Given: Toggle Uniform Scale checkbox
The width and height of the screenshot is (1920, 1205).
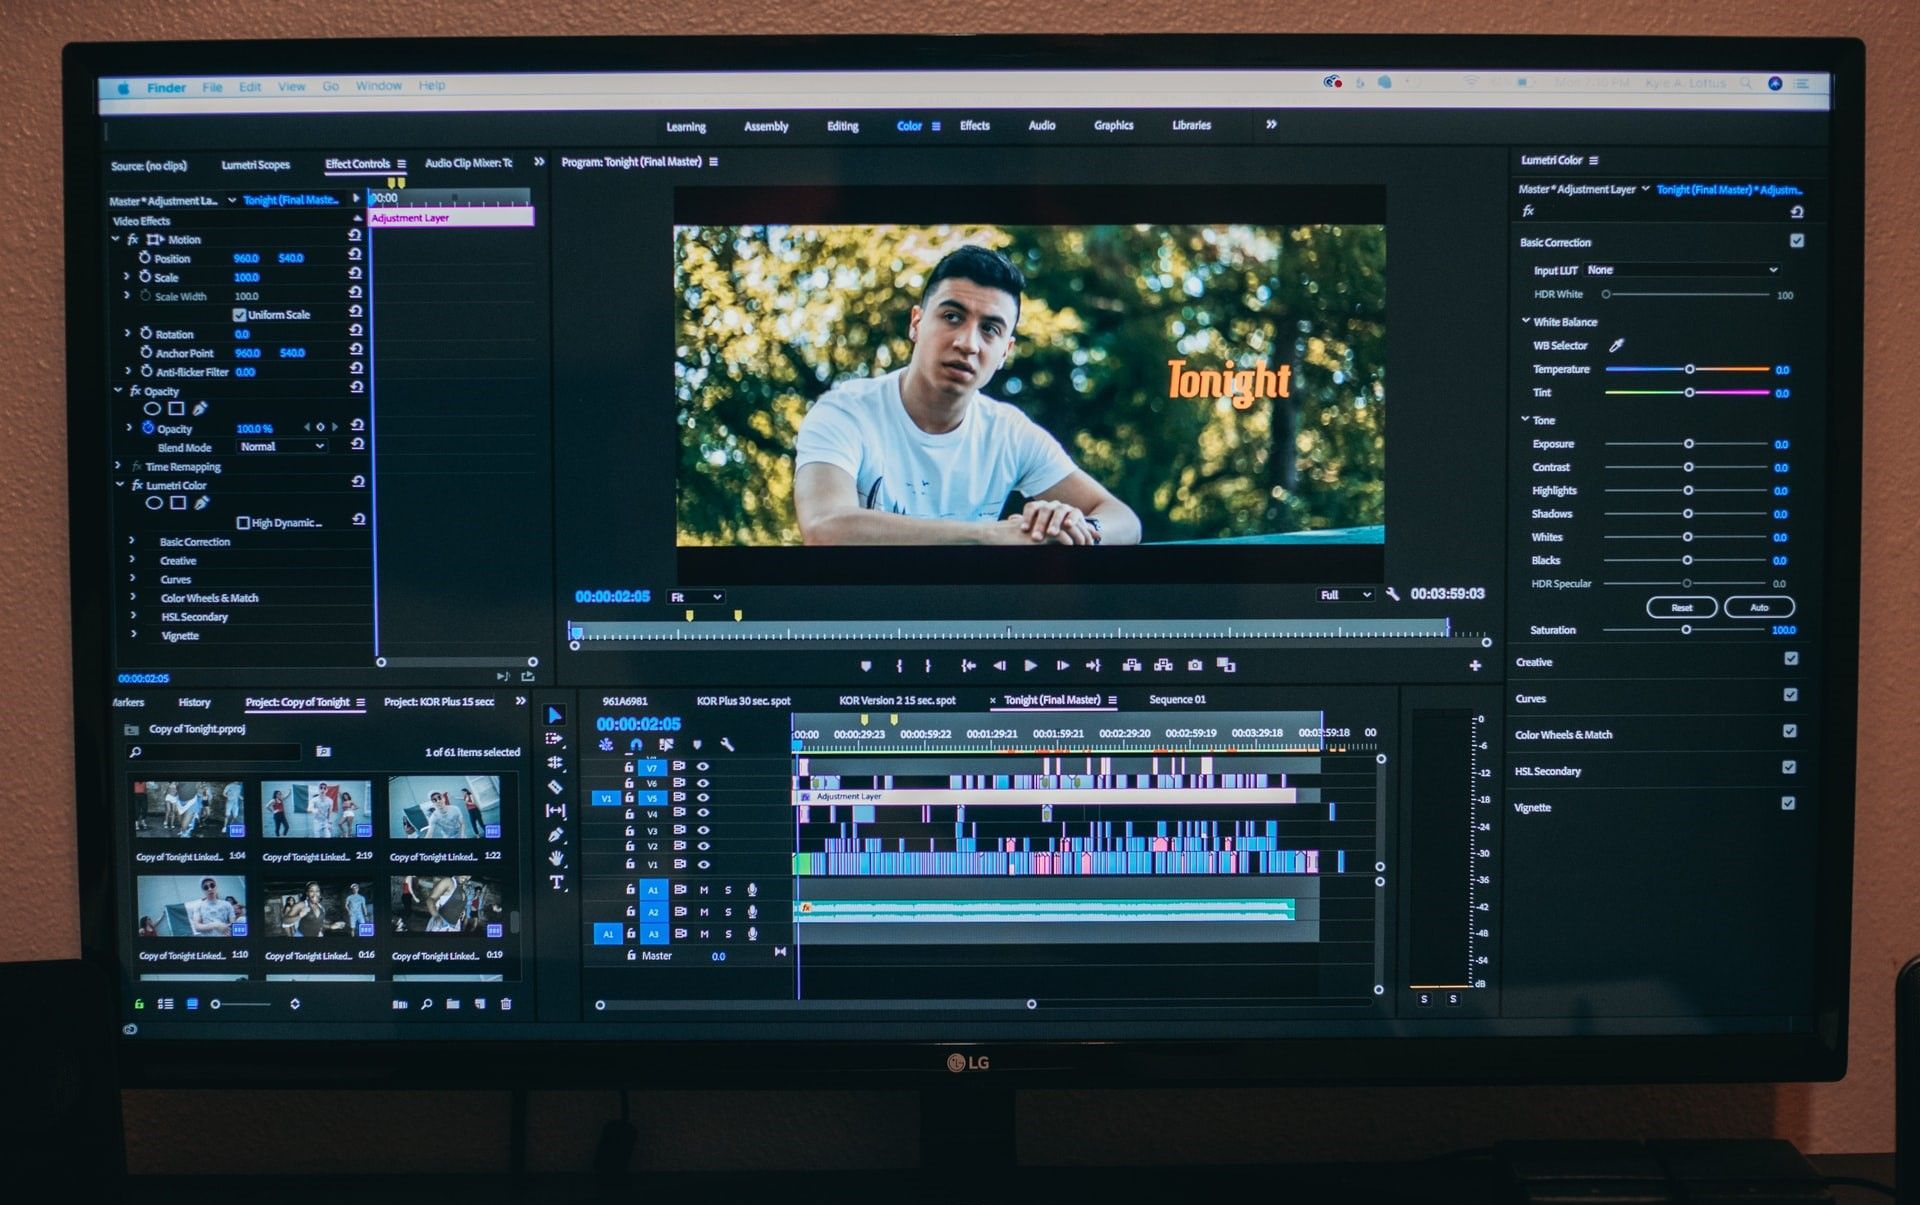Looking at the screenshot, I should coord(239,315).
